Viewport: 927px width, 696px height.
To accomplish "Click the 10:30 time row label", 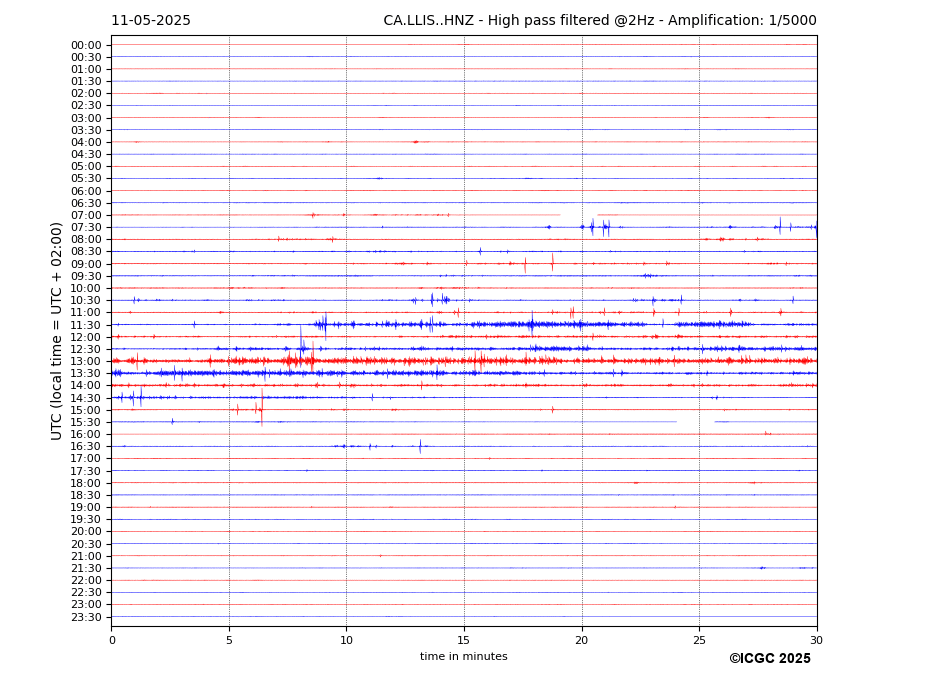I will 86,300.
